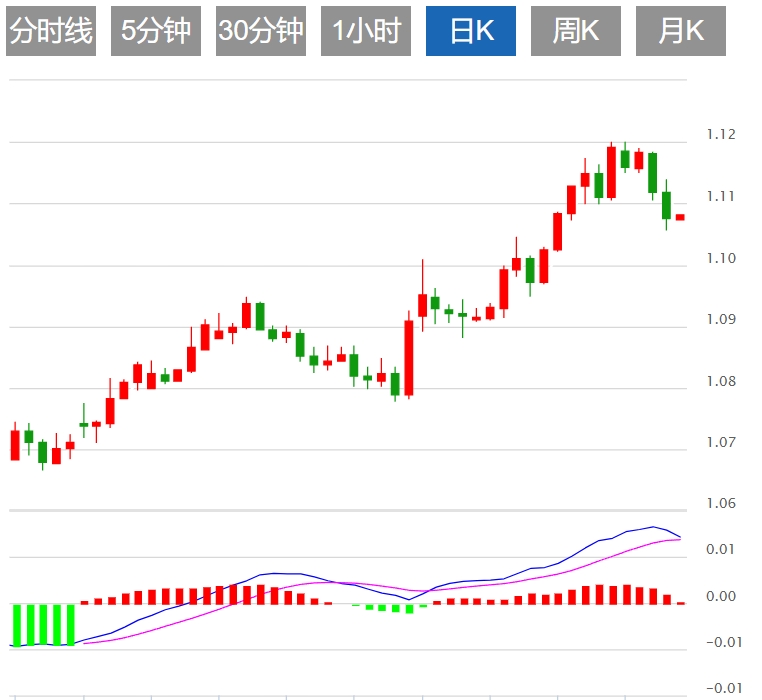Click the 0.00 MACD axis label

click(721, 596)
